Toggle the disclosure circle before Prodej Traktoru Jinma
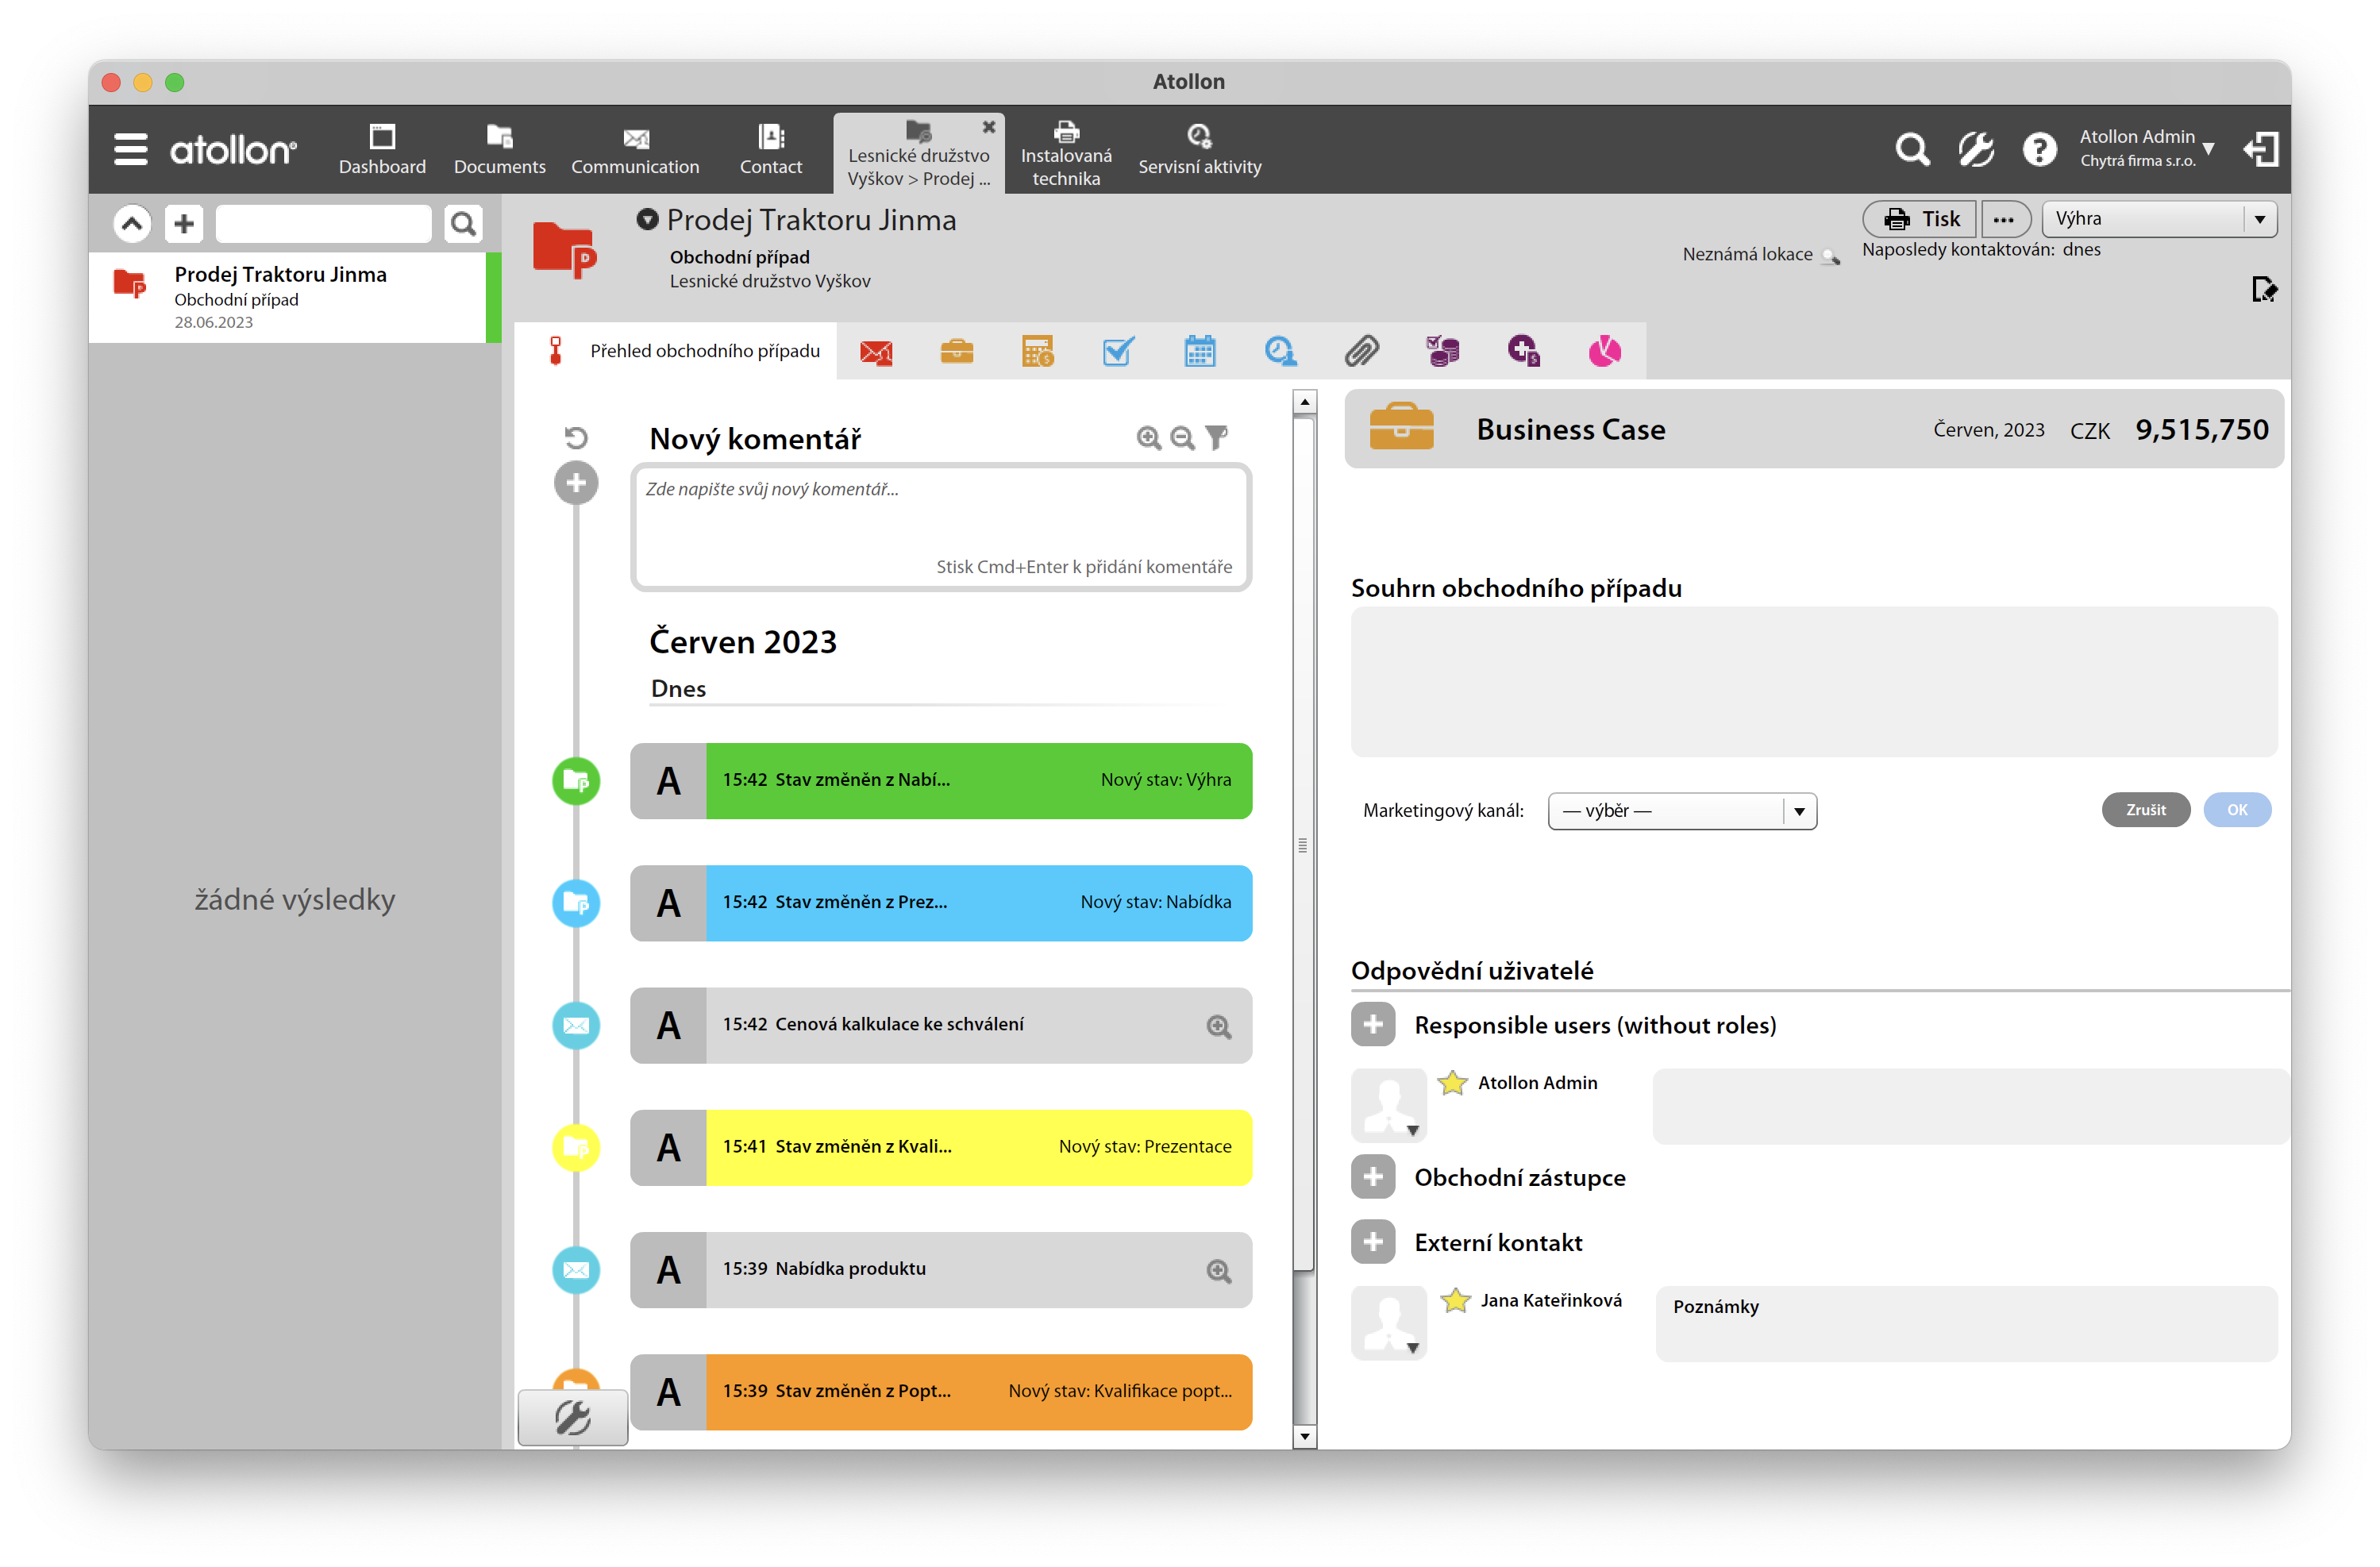 click(x=648, y=219)
